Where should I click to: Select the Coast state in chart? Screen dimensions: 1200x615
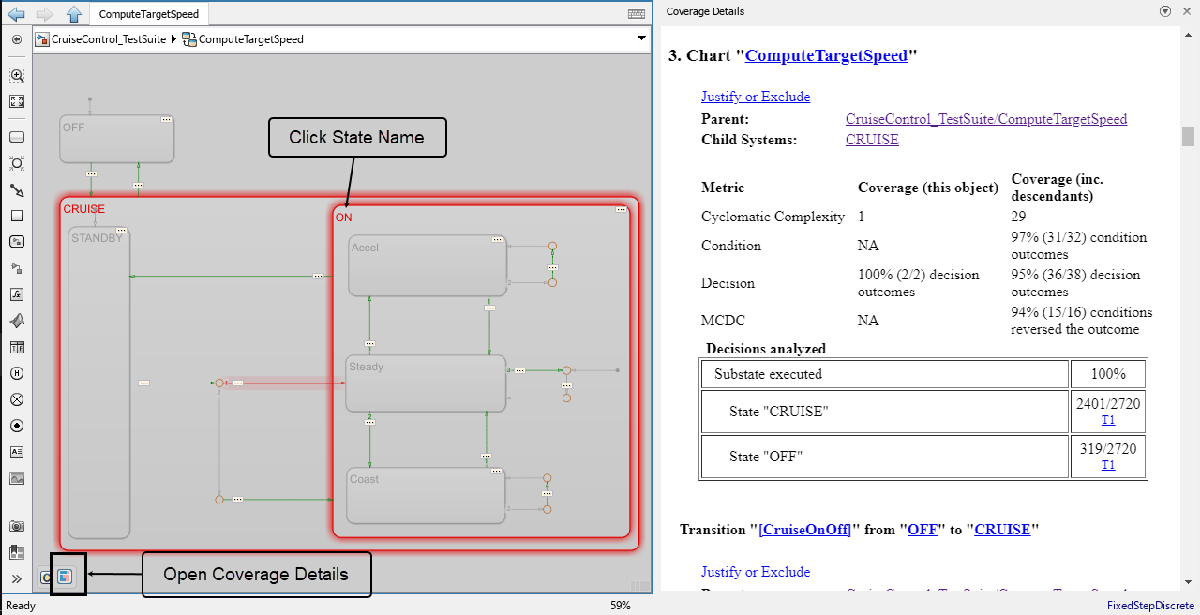point(426,494)
